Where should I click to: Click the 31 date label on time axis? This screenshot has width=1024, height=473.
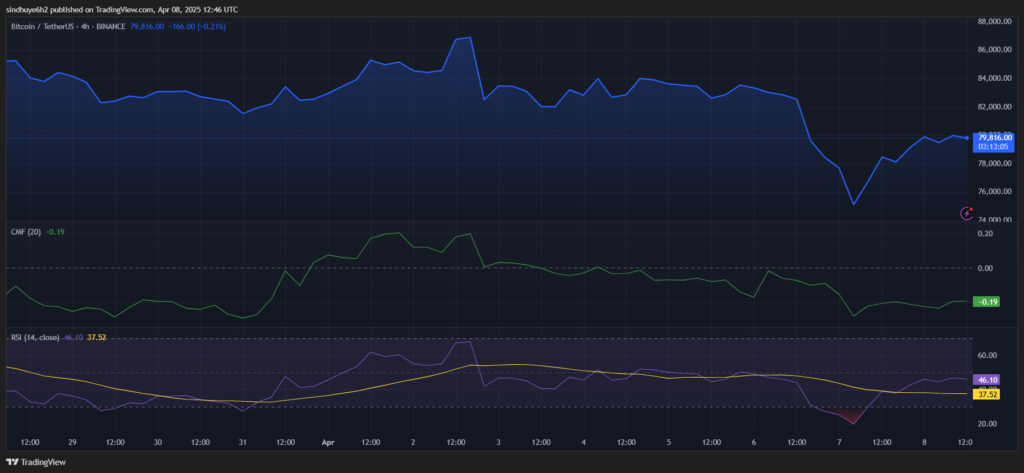click(x=244, y=441)
